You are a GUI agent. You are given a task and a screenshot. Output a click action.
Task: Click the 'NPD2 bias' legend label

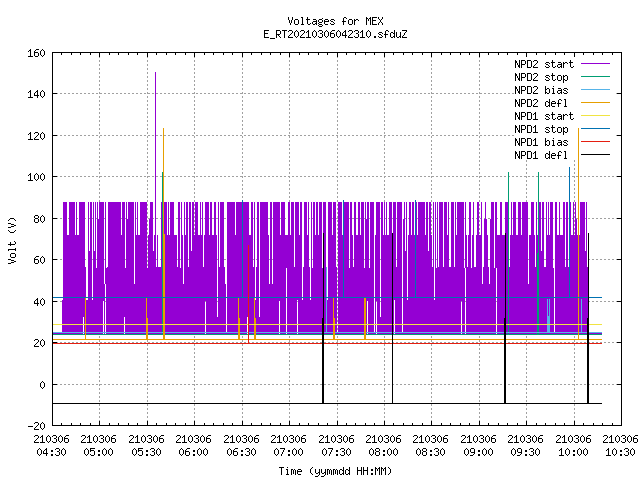click(541, 90)
